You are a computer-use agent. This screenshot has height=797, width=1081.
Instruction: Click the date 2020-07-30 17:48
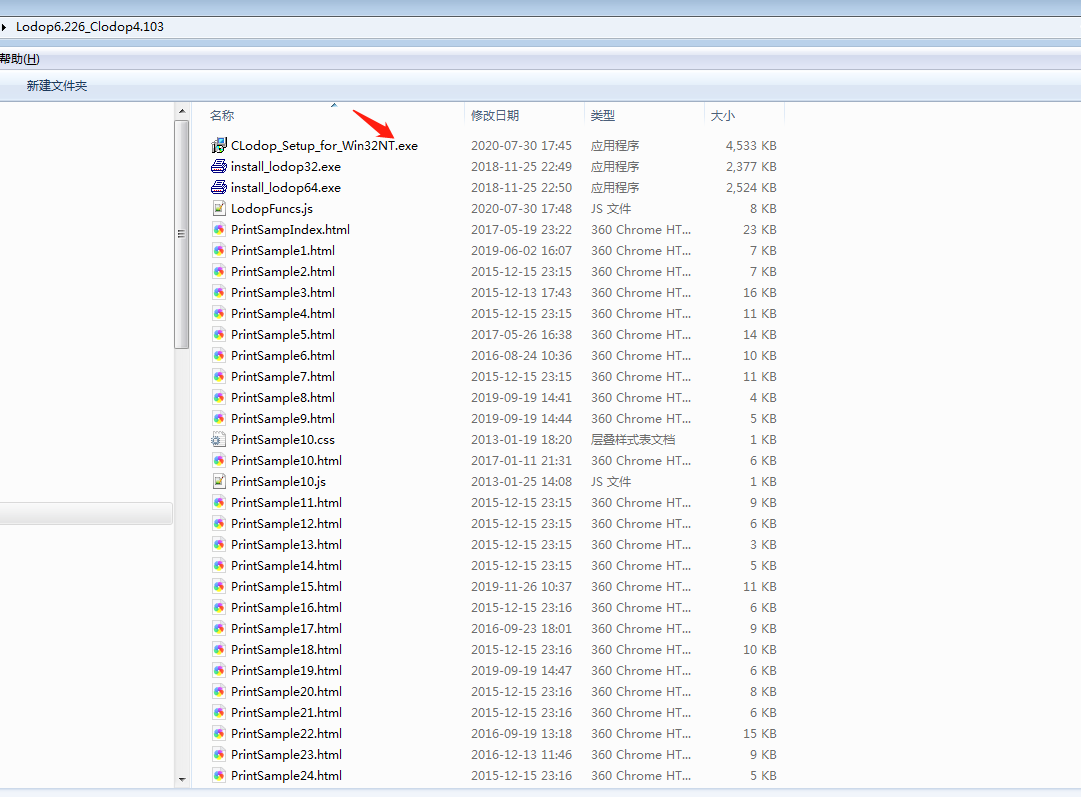coord(521,209)
